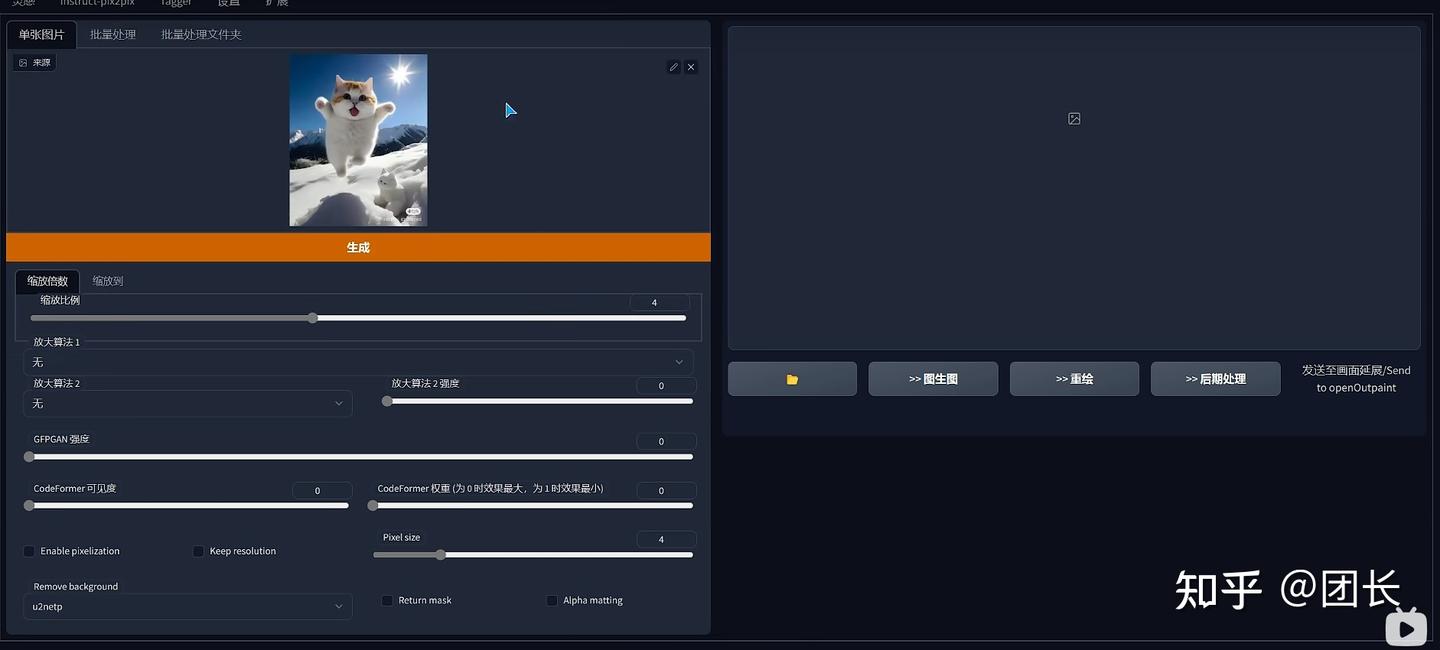Image resolution: width=1440 pixels, height=650 pixels.
Task: Open 放大算法 1 dropdown
Action: [358, 362]
